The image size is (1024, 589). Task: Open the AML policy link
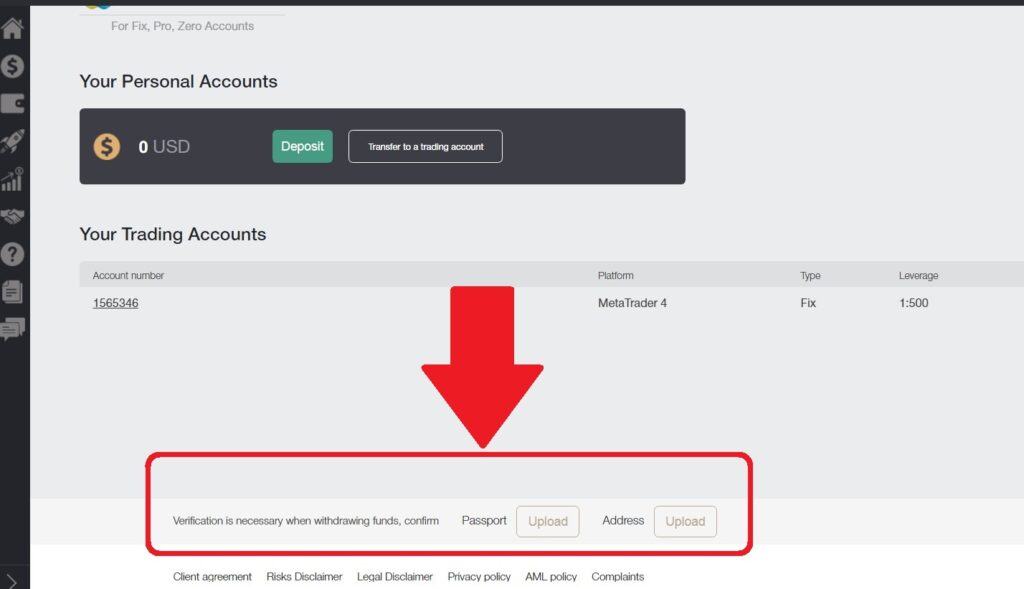551,577
